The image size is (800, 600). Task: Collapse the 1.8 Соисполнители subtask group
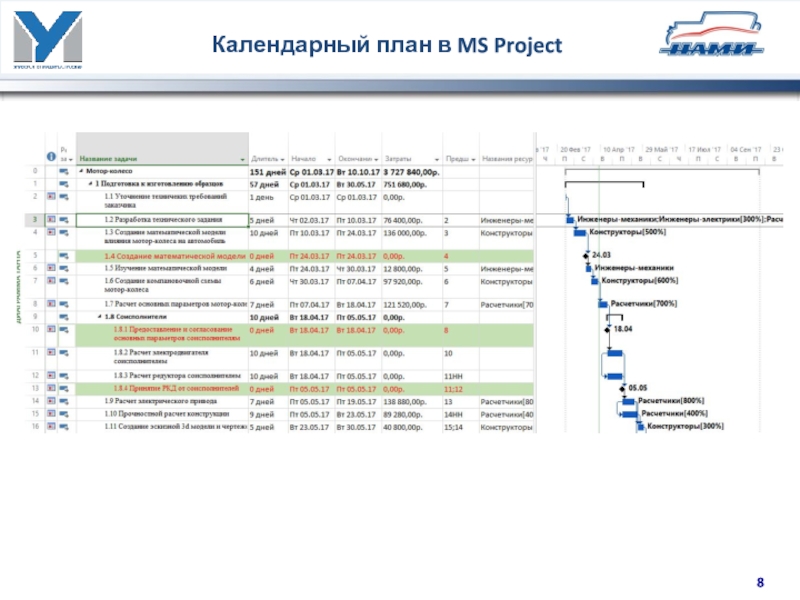point(100,317)
